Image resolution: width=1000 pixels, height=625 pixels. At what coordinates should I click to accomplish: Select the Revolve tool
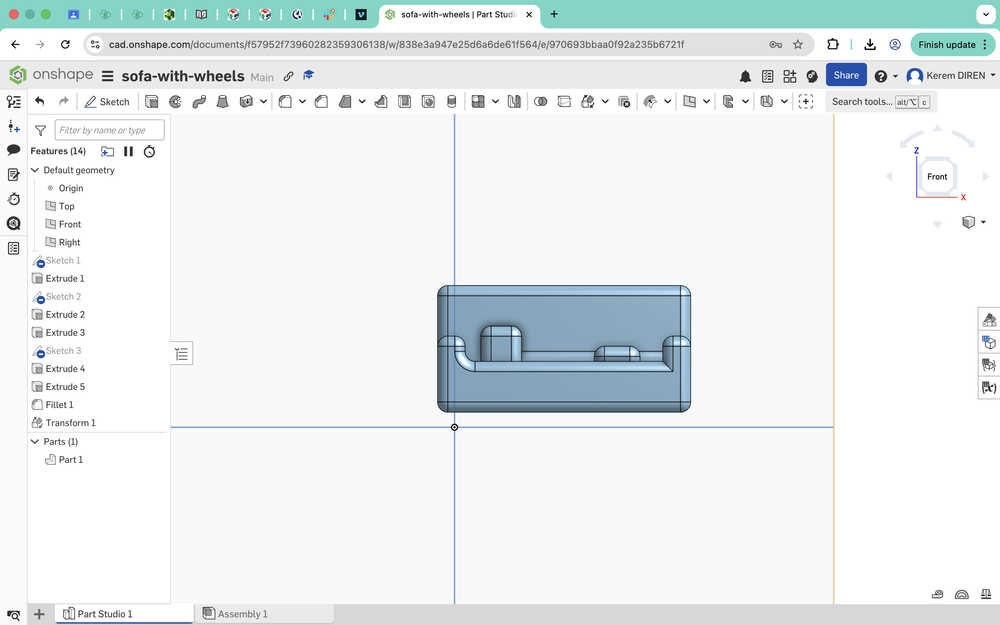point(175,101)
